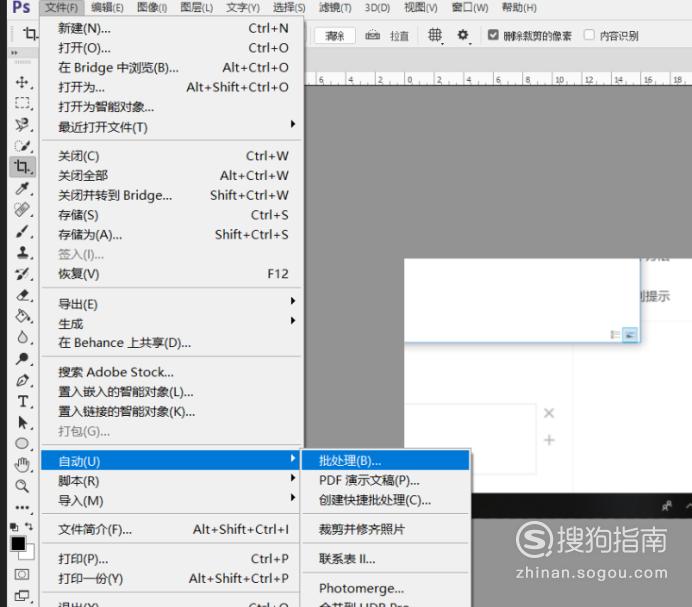692x607 pixels.
Task: Select the Clone Stamp tool
Action: [x=22, y=253]
